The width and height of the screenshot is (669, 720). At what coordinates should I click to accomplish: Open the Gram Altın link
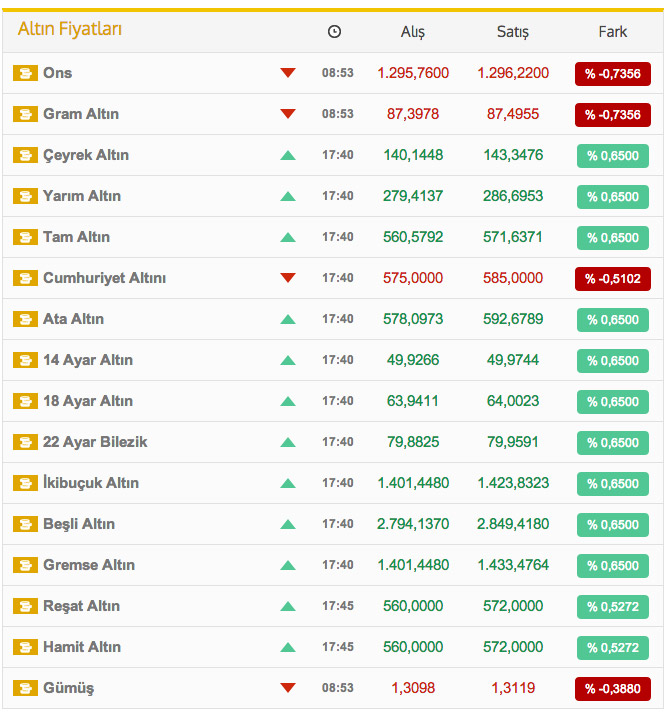(81, 114)
